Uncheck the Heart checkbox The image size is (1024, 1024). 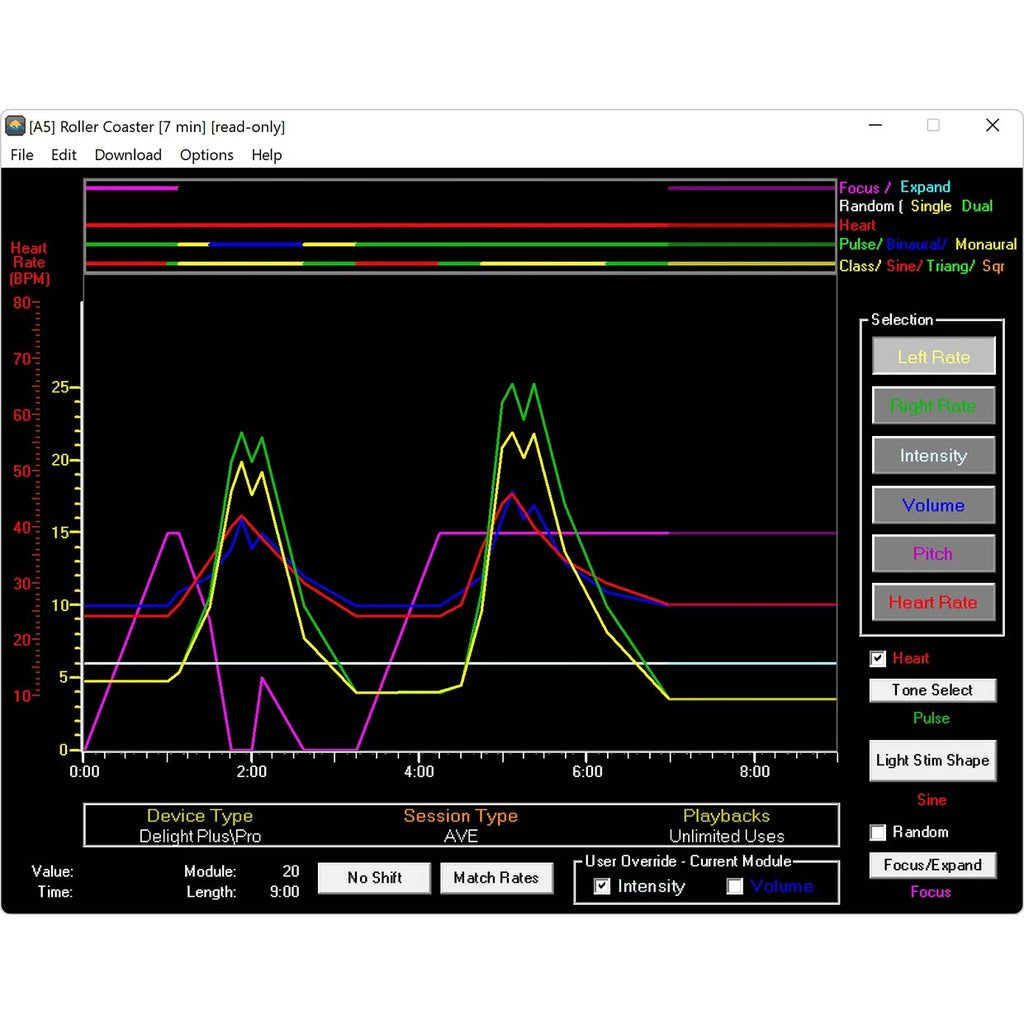(878, 658)
